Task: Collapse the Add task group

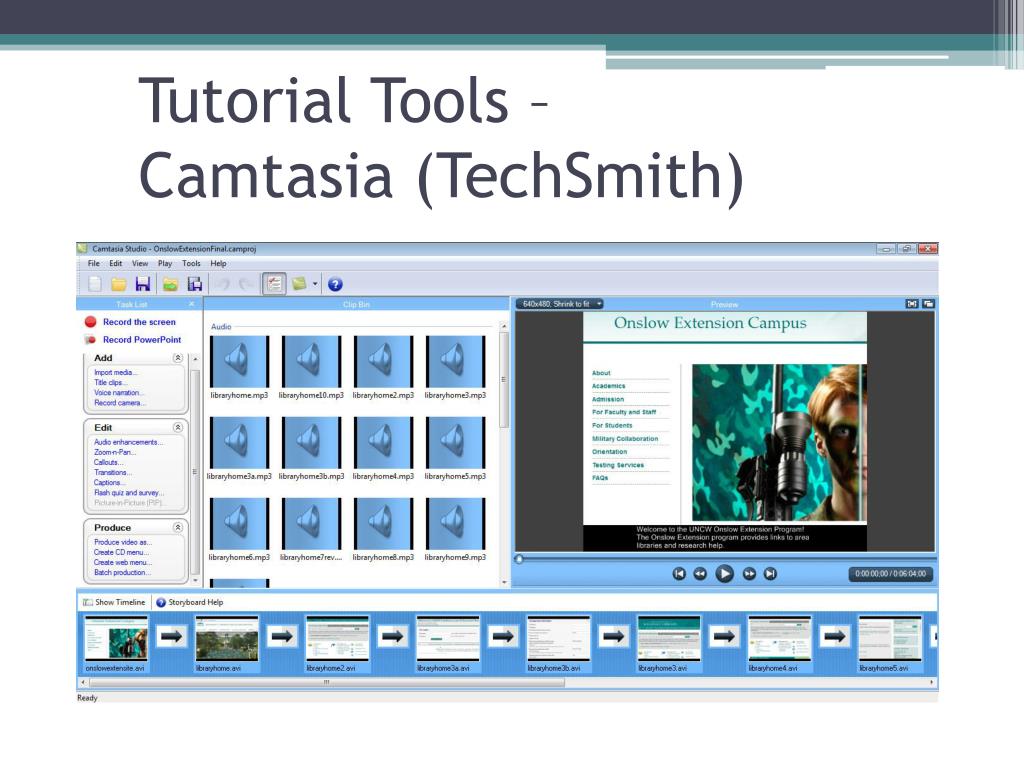Action: pos(178,358)
